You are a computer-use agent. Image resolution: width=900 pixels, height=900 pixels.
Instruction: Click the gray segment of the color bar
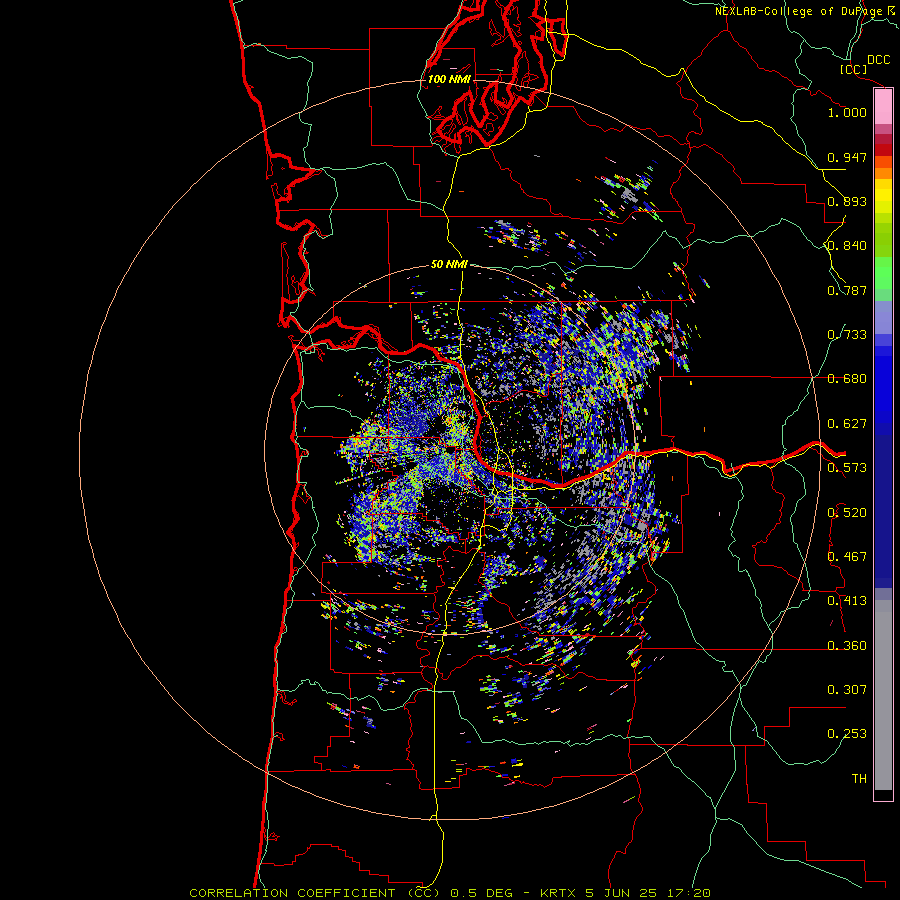click(x=883, y=695)
